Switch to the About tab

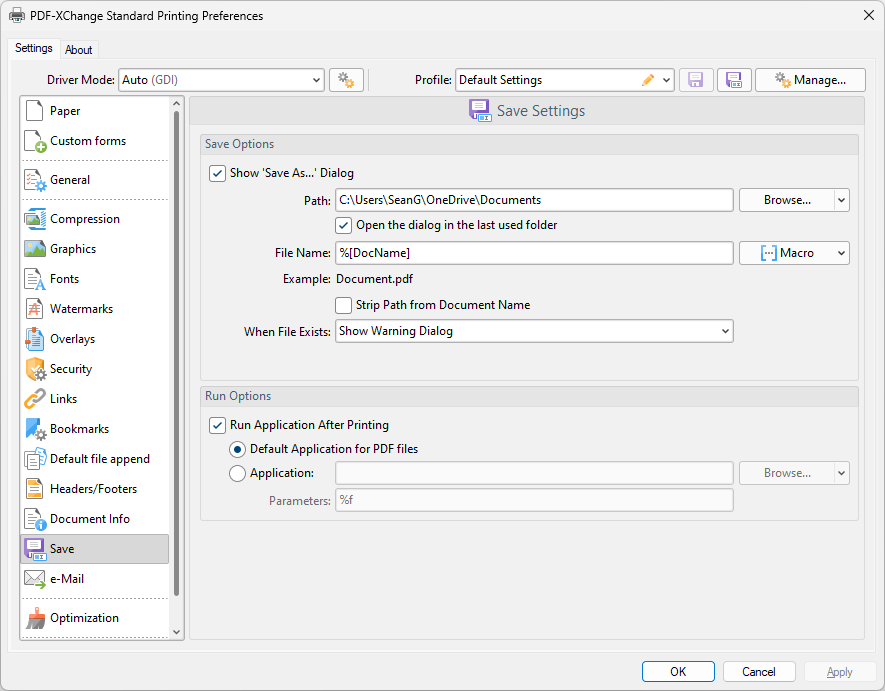pyautogui.click(x=79, y=50)
